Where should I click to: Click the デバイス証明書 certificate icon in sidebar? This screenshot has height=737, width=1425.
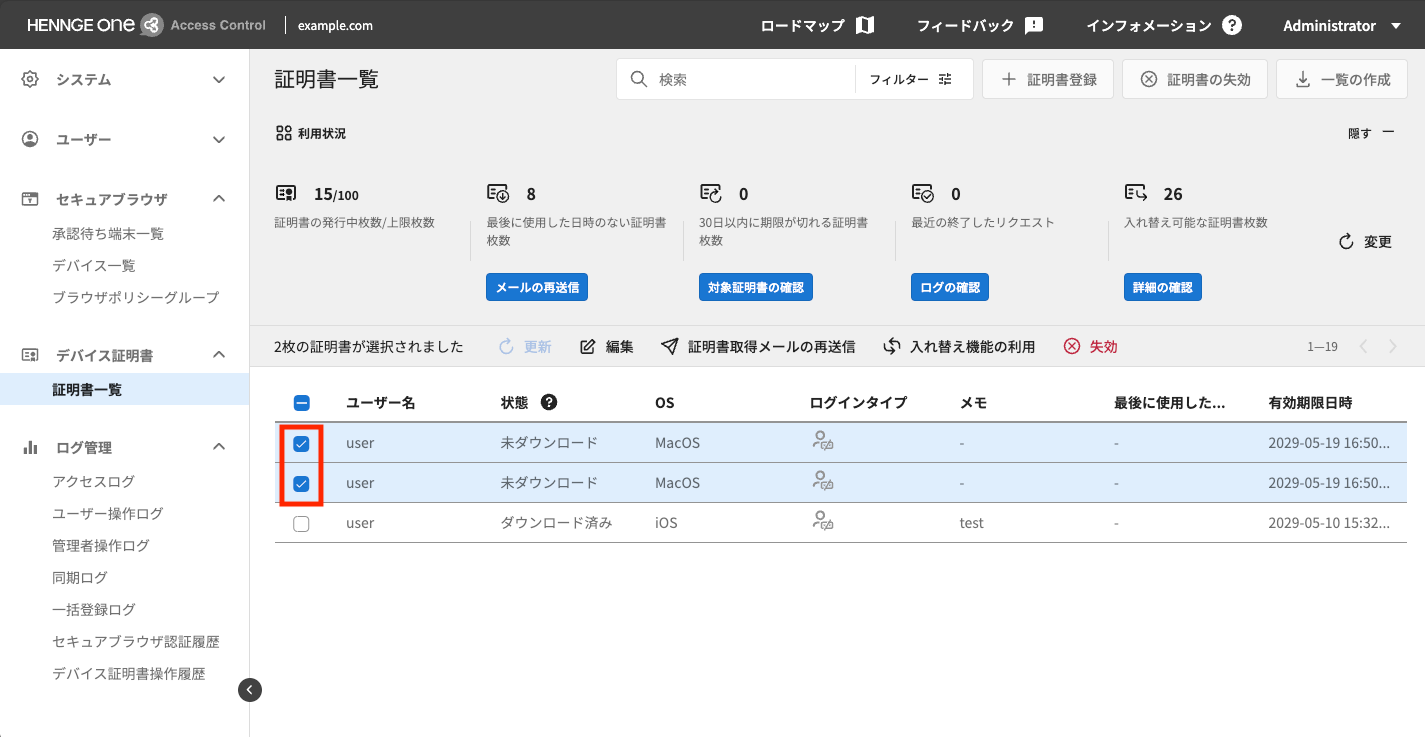point(30,355)
